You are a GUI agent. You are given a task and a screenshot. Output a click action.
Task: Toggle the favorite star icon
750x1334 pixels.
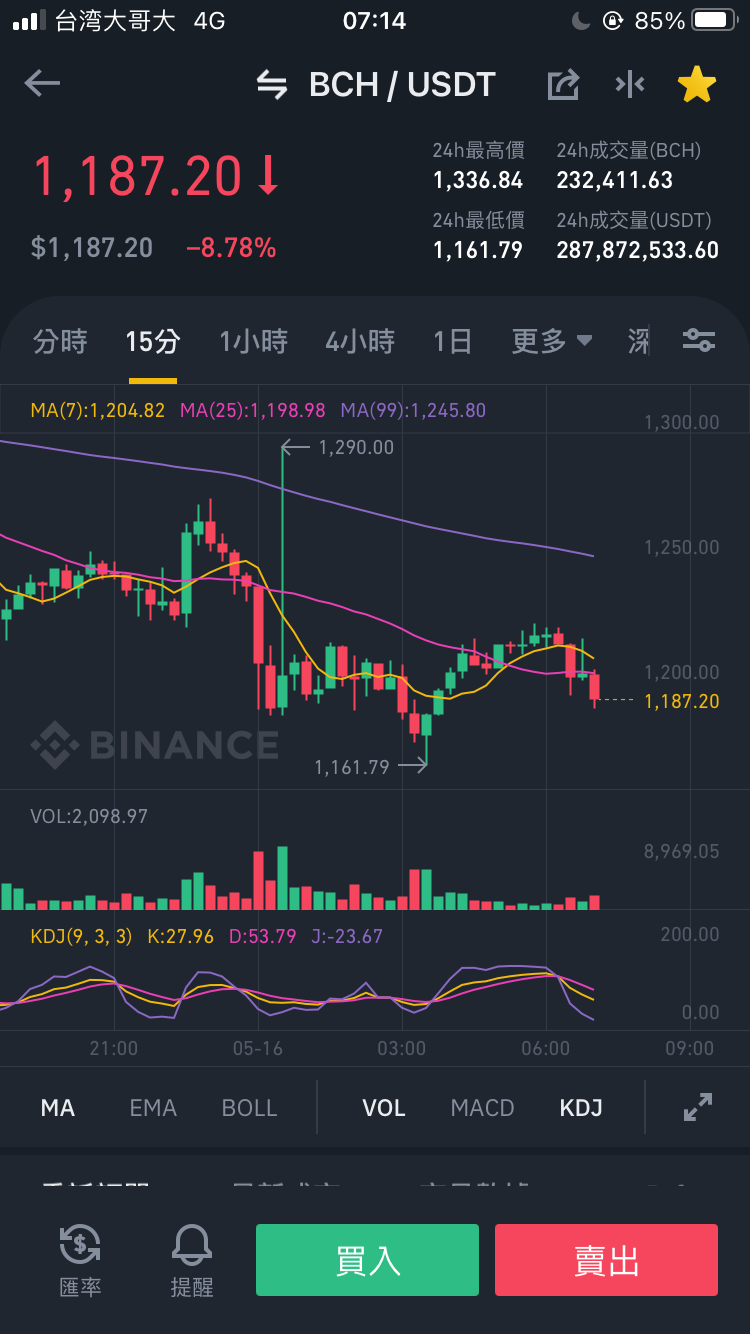click(x=697, y=85)
